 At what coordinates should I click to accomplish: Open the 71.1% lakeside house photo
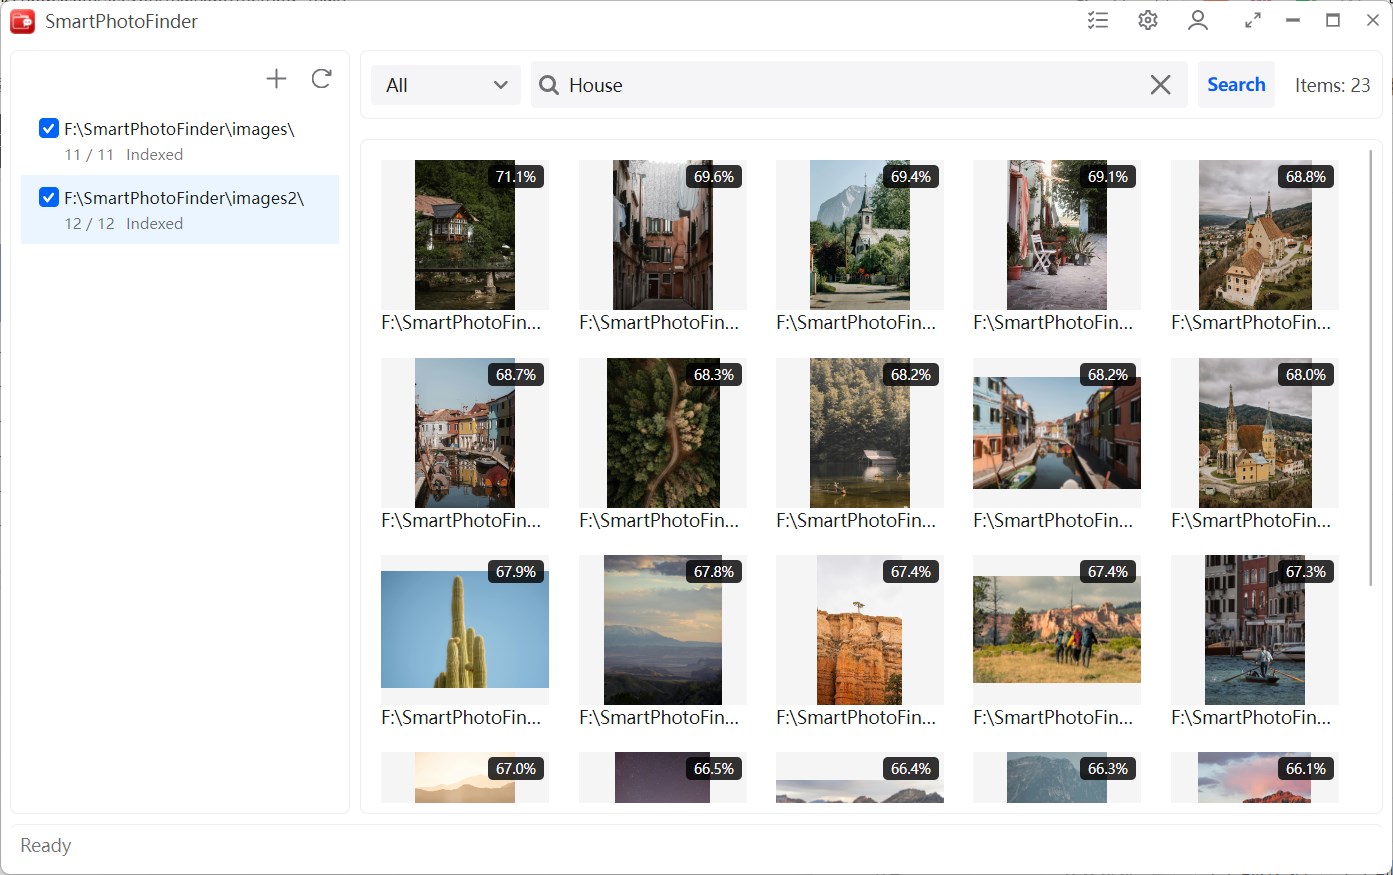465,235
